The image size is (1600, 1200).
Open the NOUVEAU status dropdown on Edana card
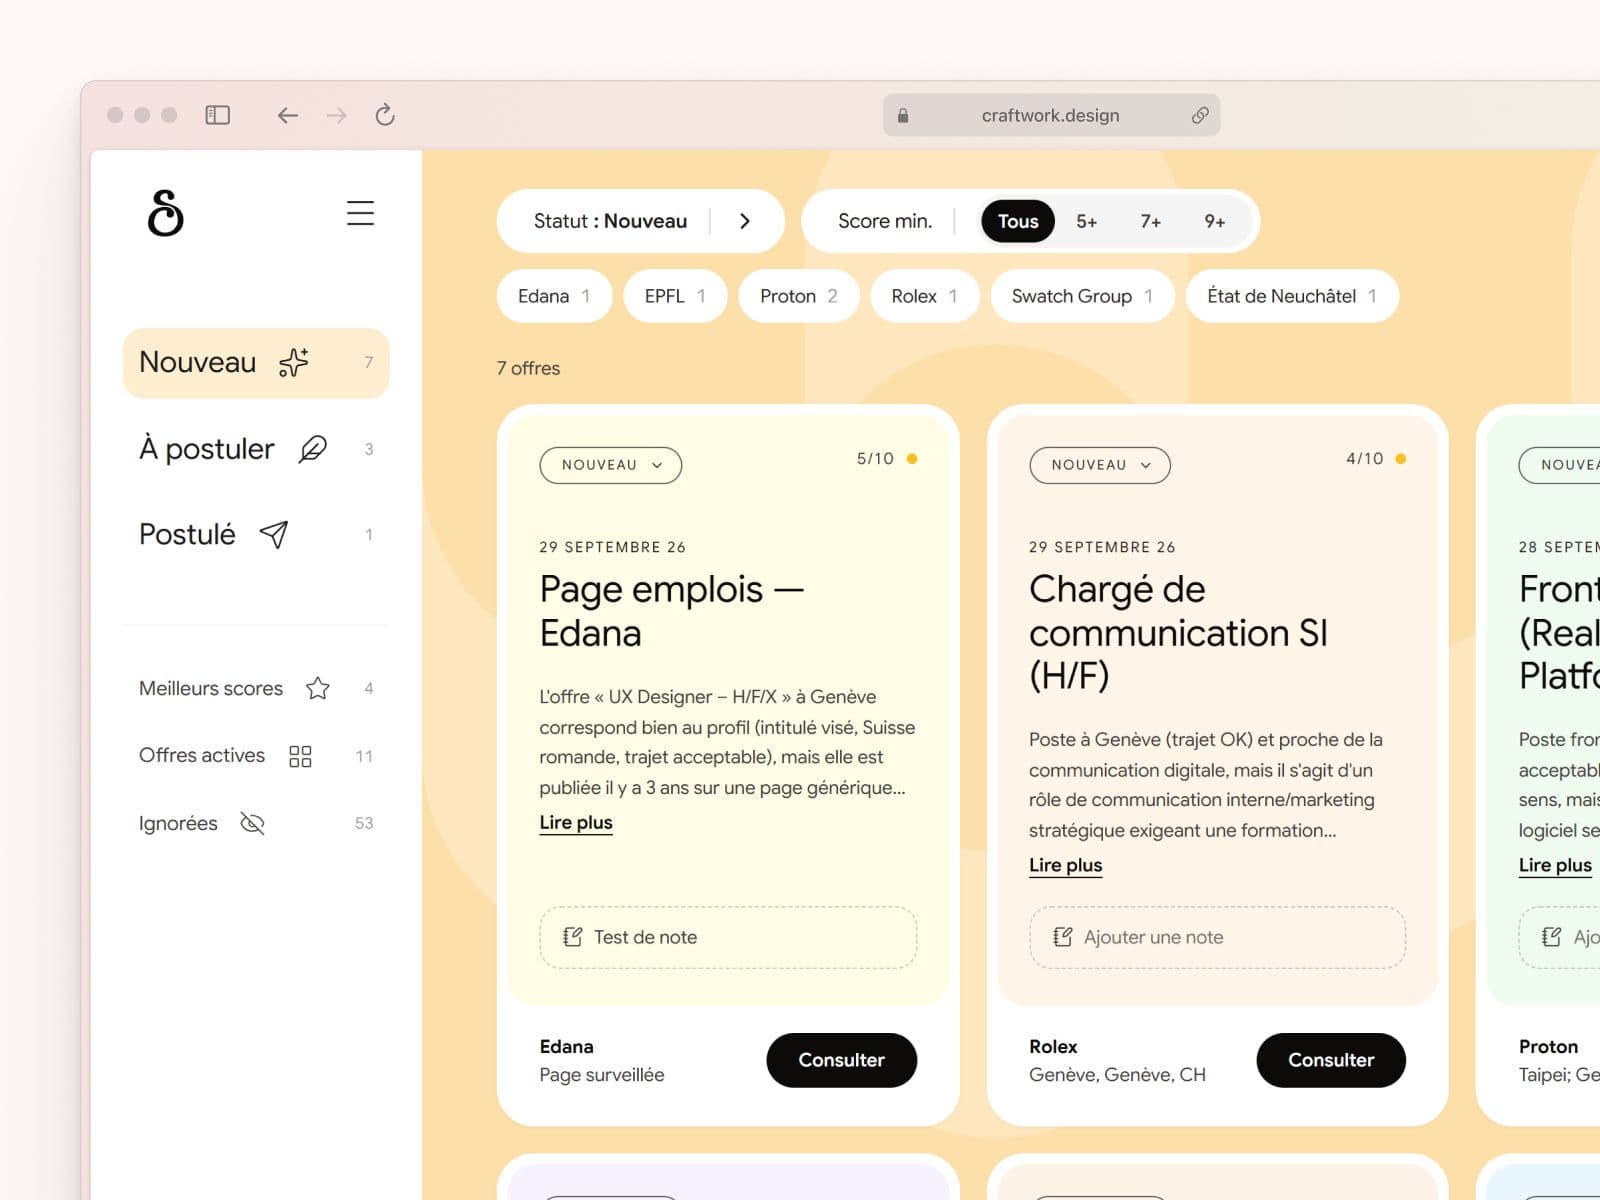[x=611, y=465]
